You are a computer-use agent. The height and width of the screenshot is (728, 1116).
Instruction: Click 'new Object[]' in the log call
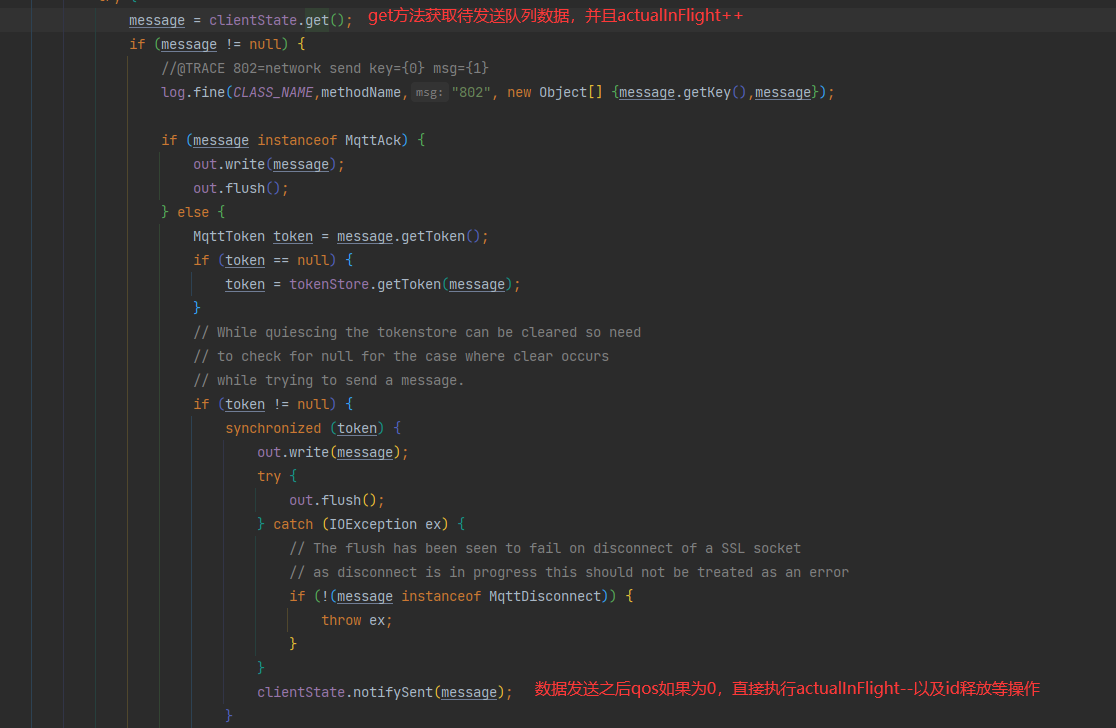click(x=555, y=93)
